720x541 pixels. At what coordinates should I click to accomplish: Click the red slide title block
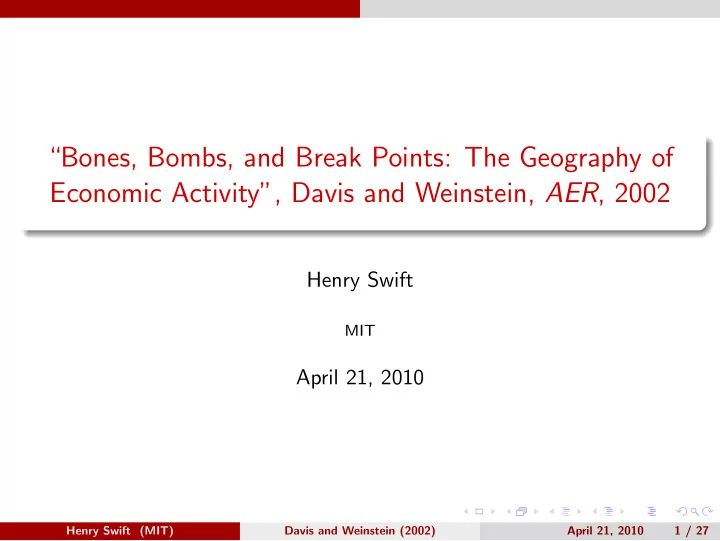click(362, 175)
